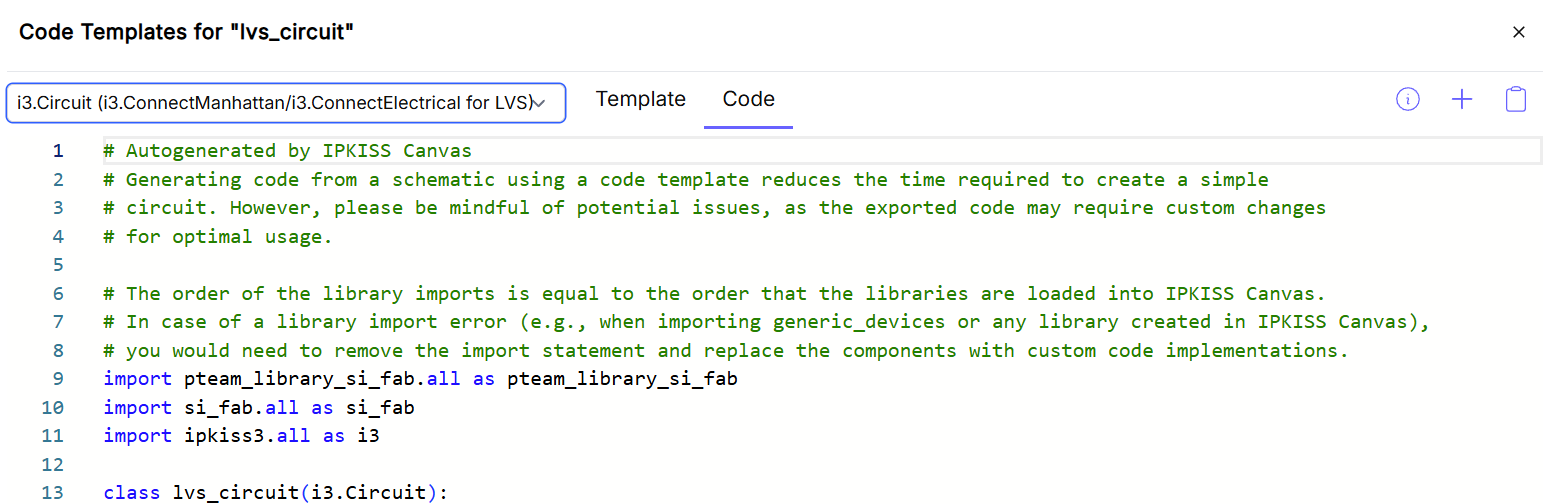Open the i3.Circuit template dropdown

pyautogui.click(x=286, y=103)
